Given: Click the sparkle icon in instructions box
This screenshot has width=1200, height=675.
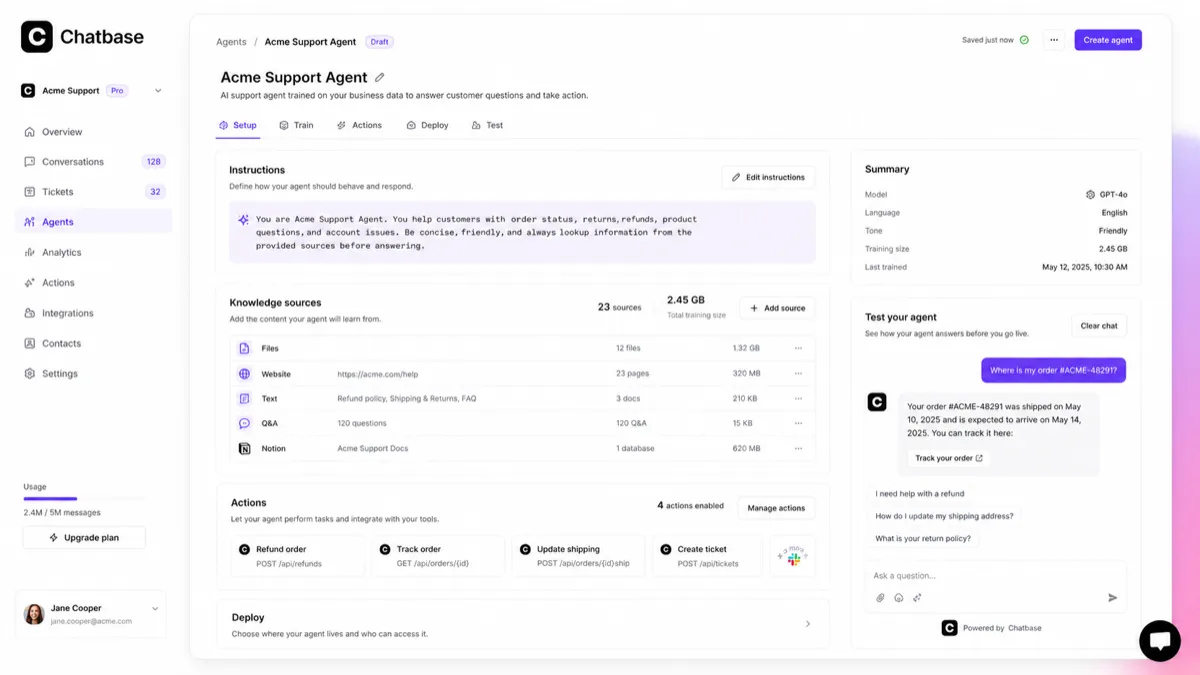Looking at the screenshot, I should [243, 220].
